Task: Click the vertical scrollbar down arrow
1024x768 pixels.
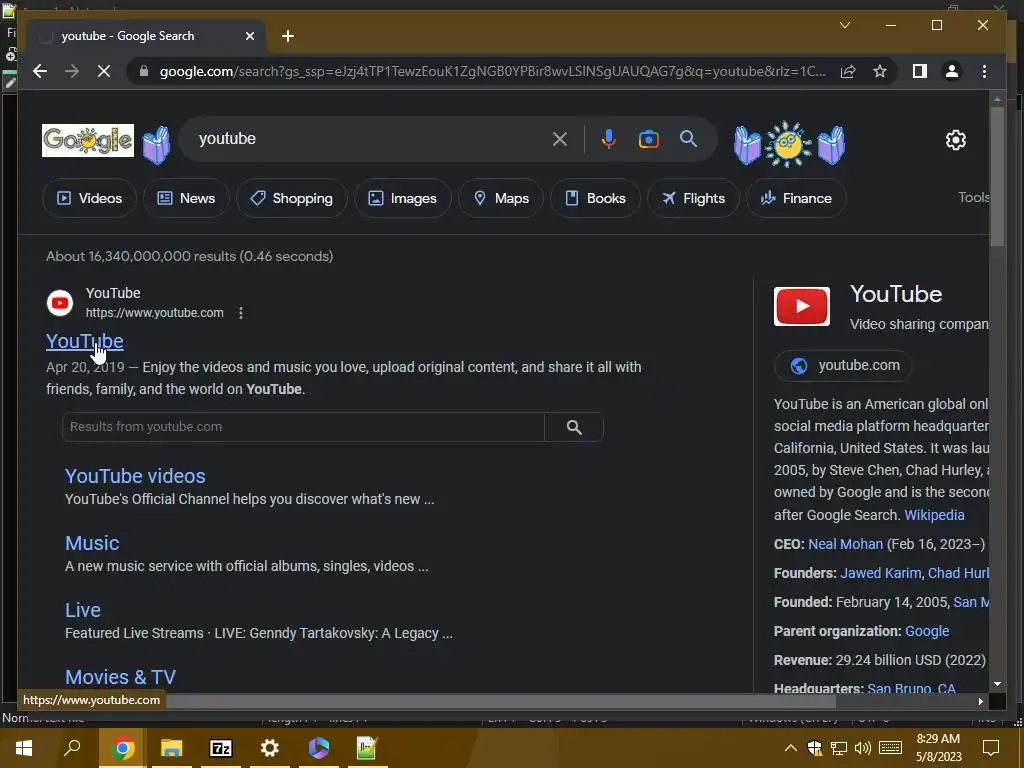Action: (997, 684)
